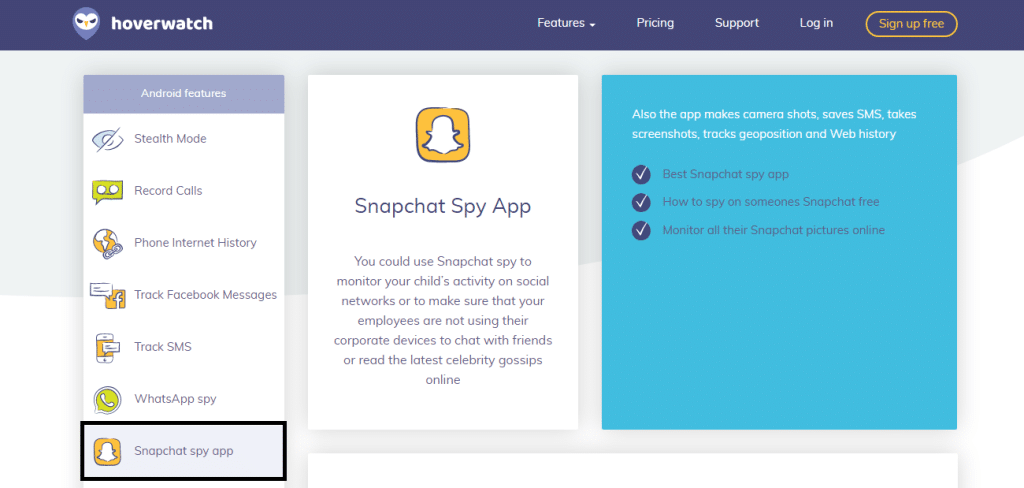Open the Track SMS feature link

coord(163,347)
